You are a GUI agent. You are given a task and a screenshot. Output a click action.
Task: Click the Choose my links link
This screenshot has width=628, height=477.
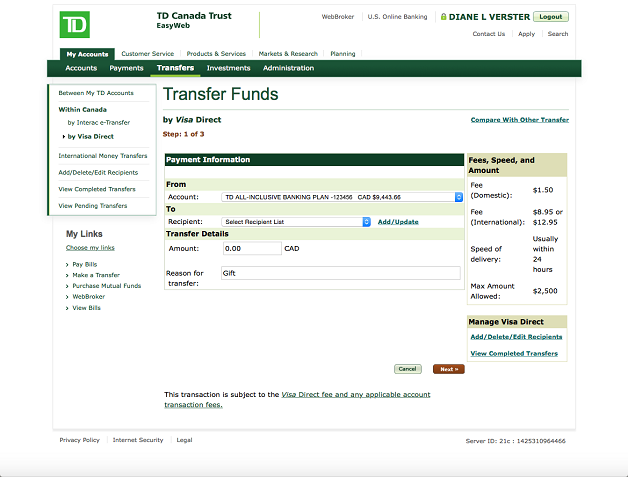(x=90, y=248)
